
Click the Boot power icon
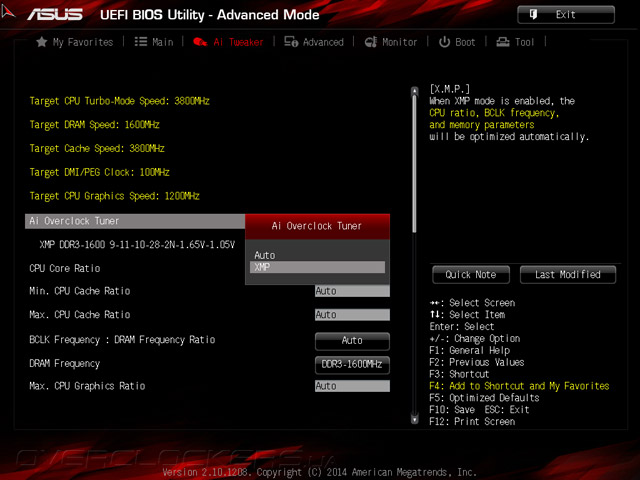444,42
